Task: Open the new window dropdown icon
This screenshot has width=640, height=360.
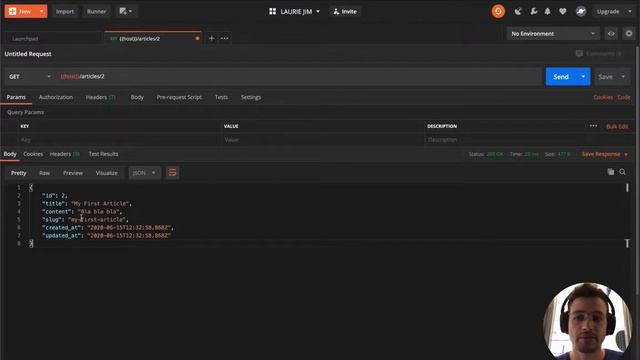Action: (126, 11)
